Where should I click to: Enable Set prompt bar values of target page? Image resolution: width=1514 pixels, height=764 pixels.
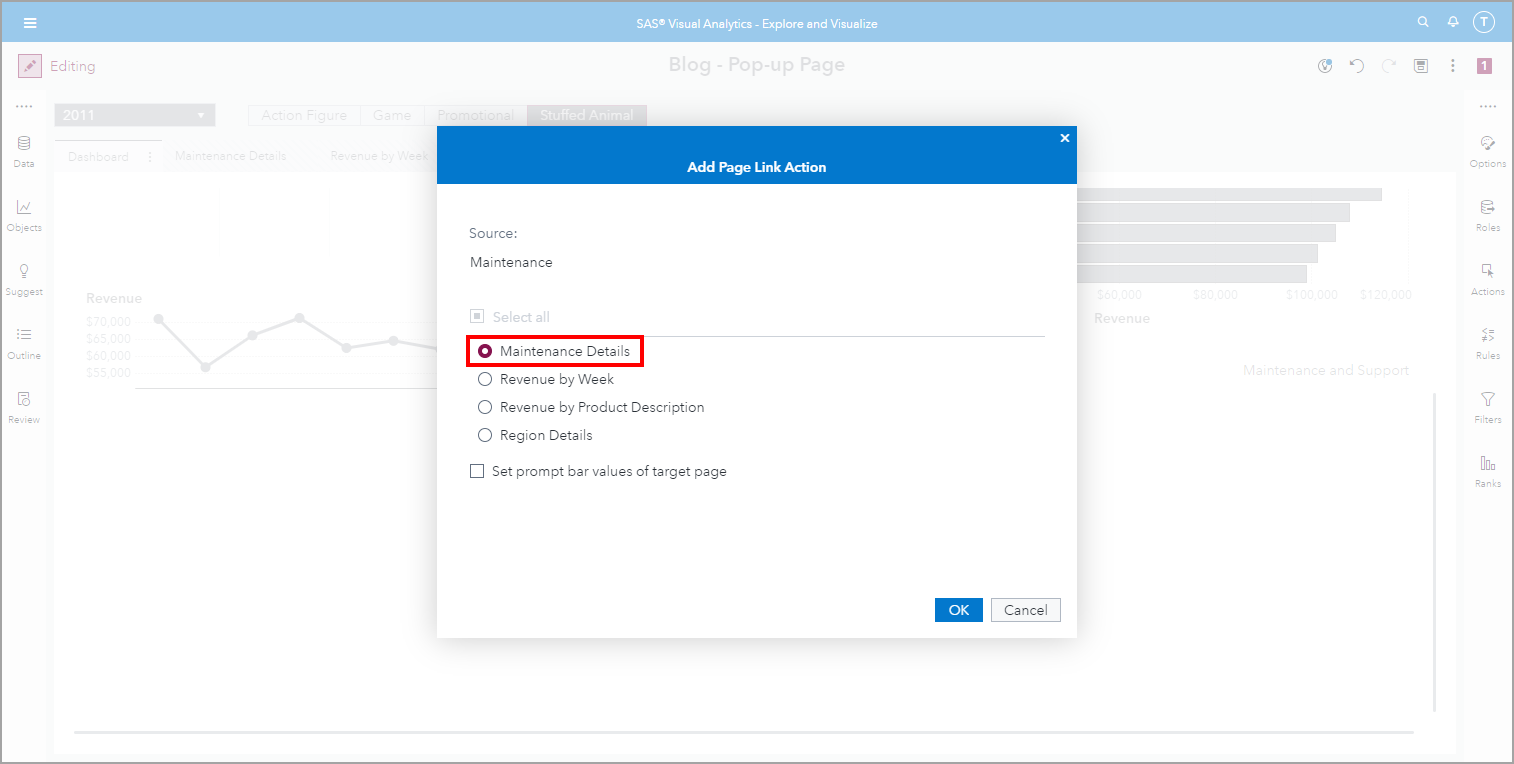(x=477, y=470)
